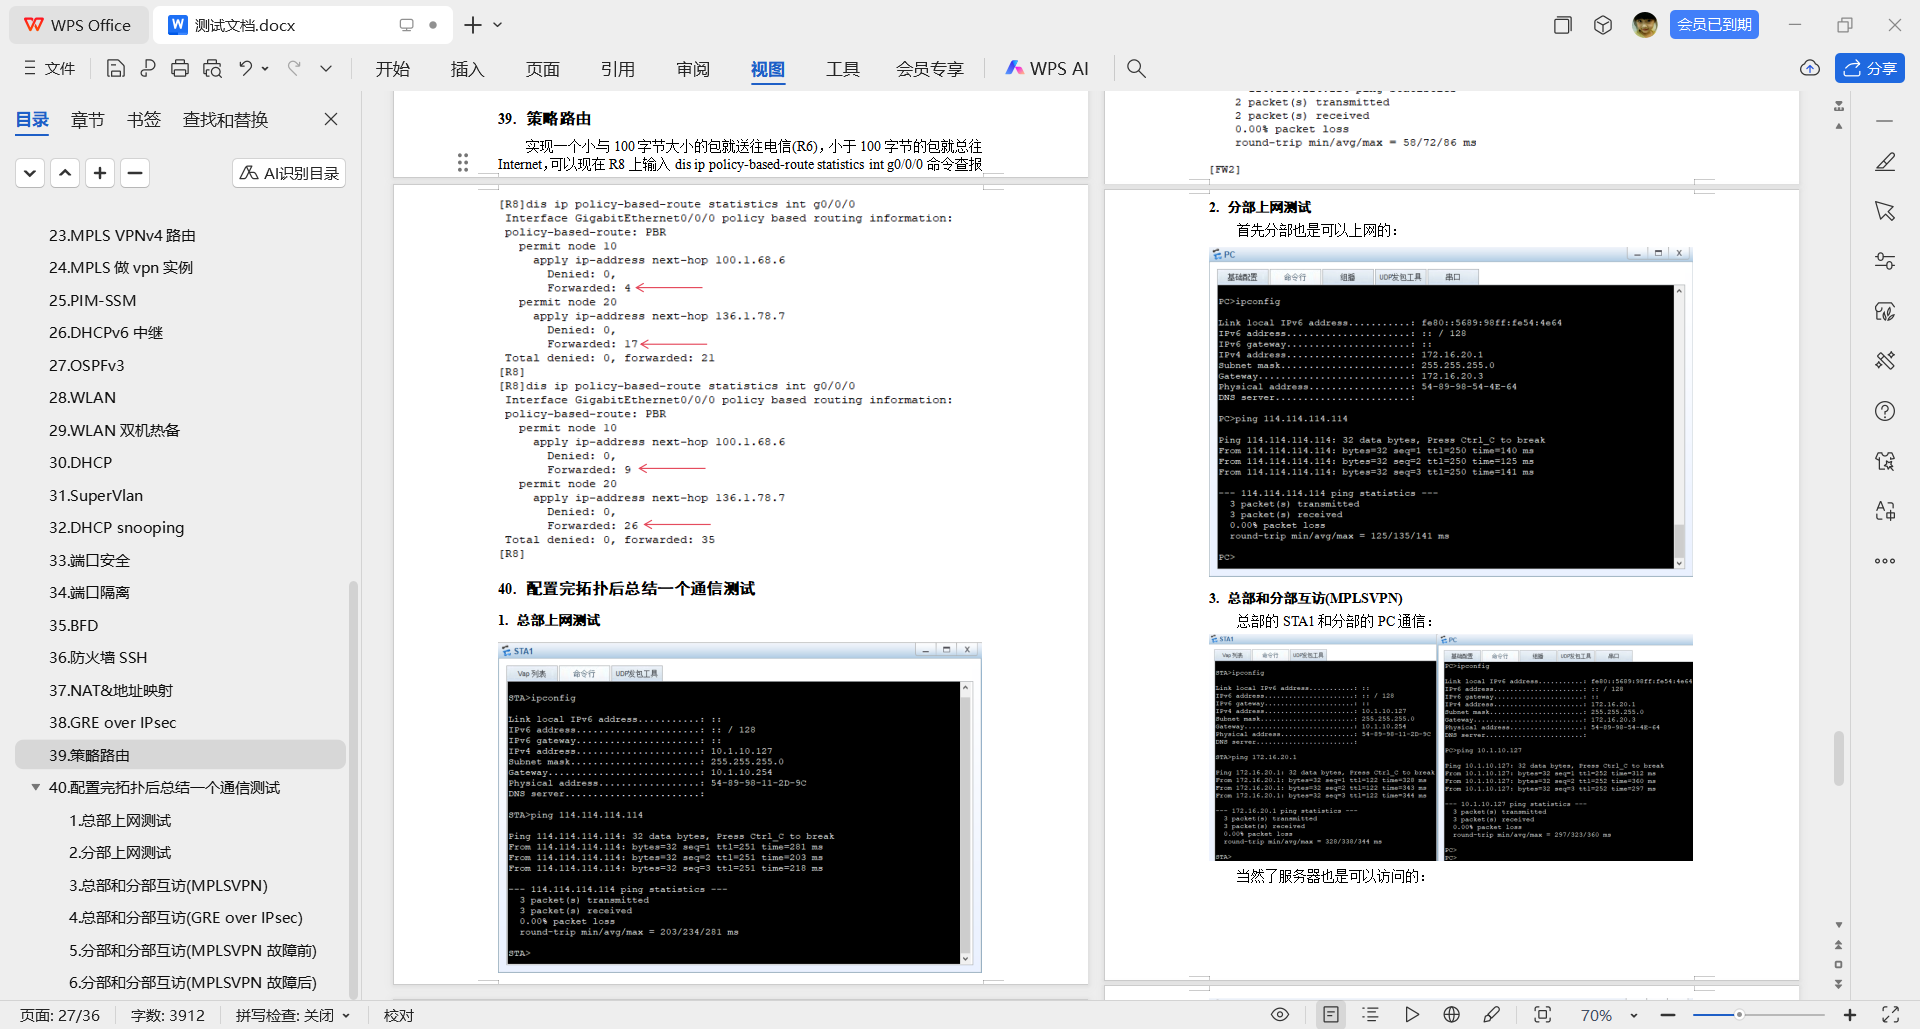The height and width of the screenshot is (1029, 1920).
Task: Click the 分享 share button
Action: click(x=1870, y=68)
